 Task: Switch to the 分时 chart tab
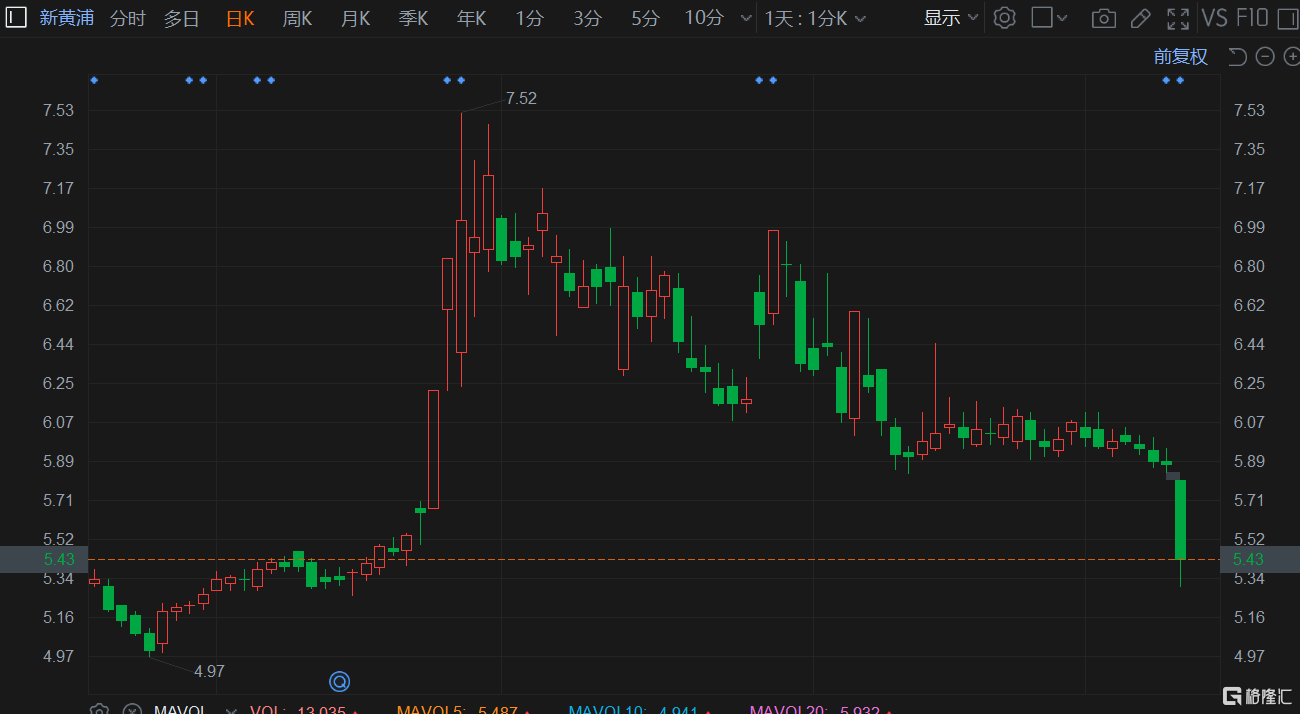pyautogui.click(x=127, y=18)
